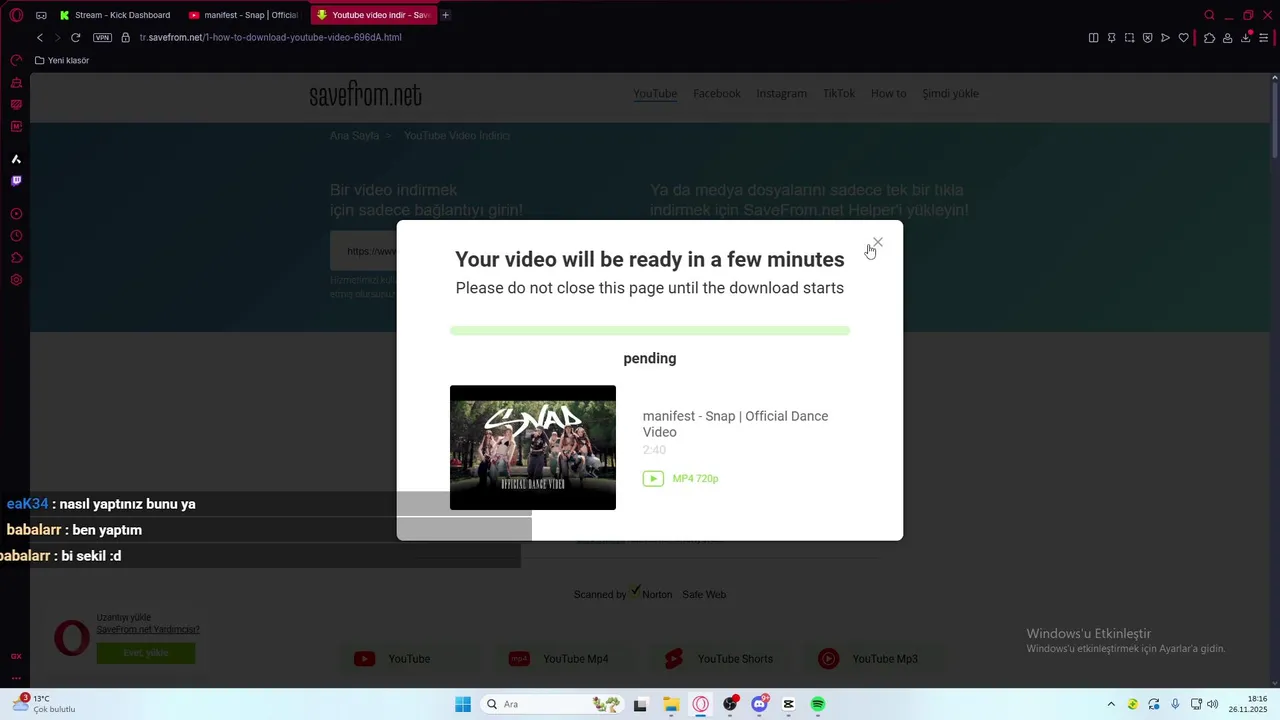The image size is (1280, 720).
Task: Switch to manifest - Snap YouTube tab
Action: 244,15
